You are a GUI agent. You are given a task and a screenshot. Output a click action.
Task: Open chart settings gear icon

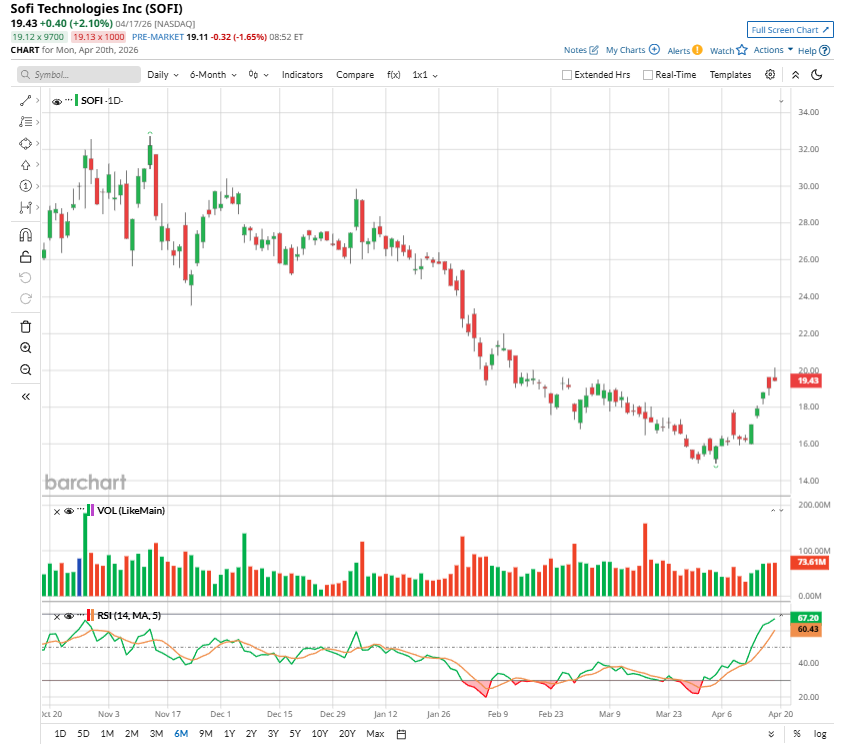(x=770, y=75)
